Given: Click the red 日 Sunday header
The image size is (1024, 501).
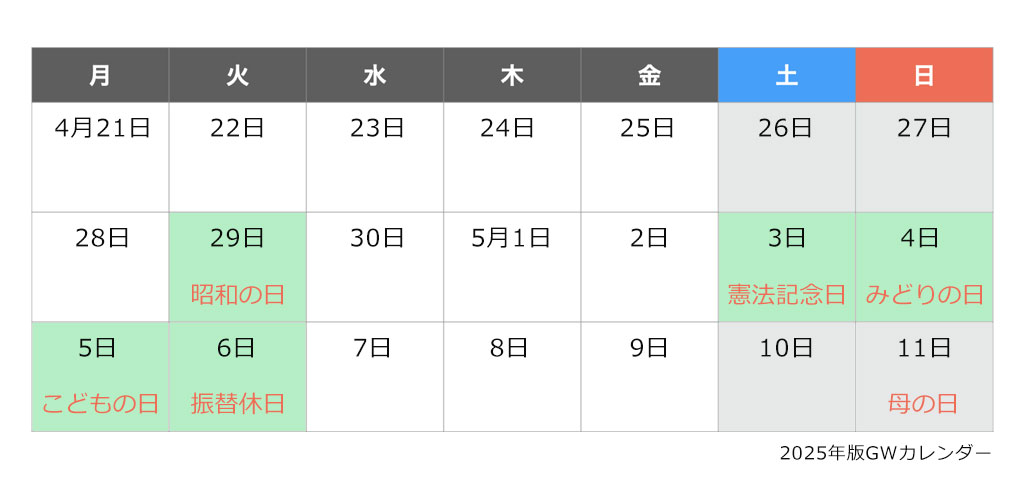Looking at the screenshot, I should click(924, 75).
